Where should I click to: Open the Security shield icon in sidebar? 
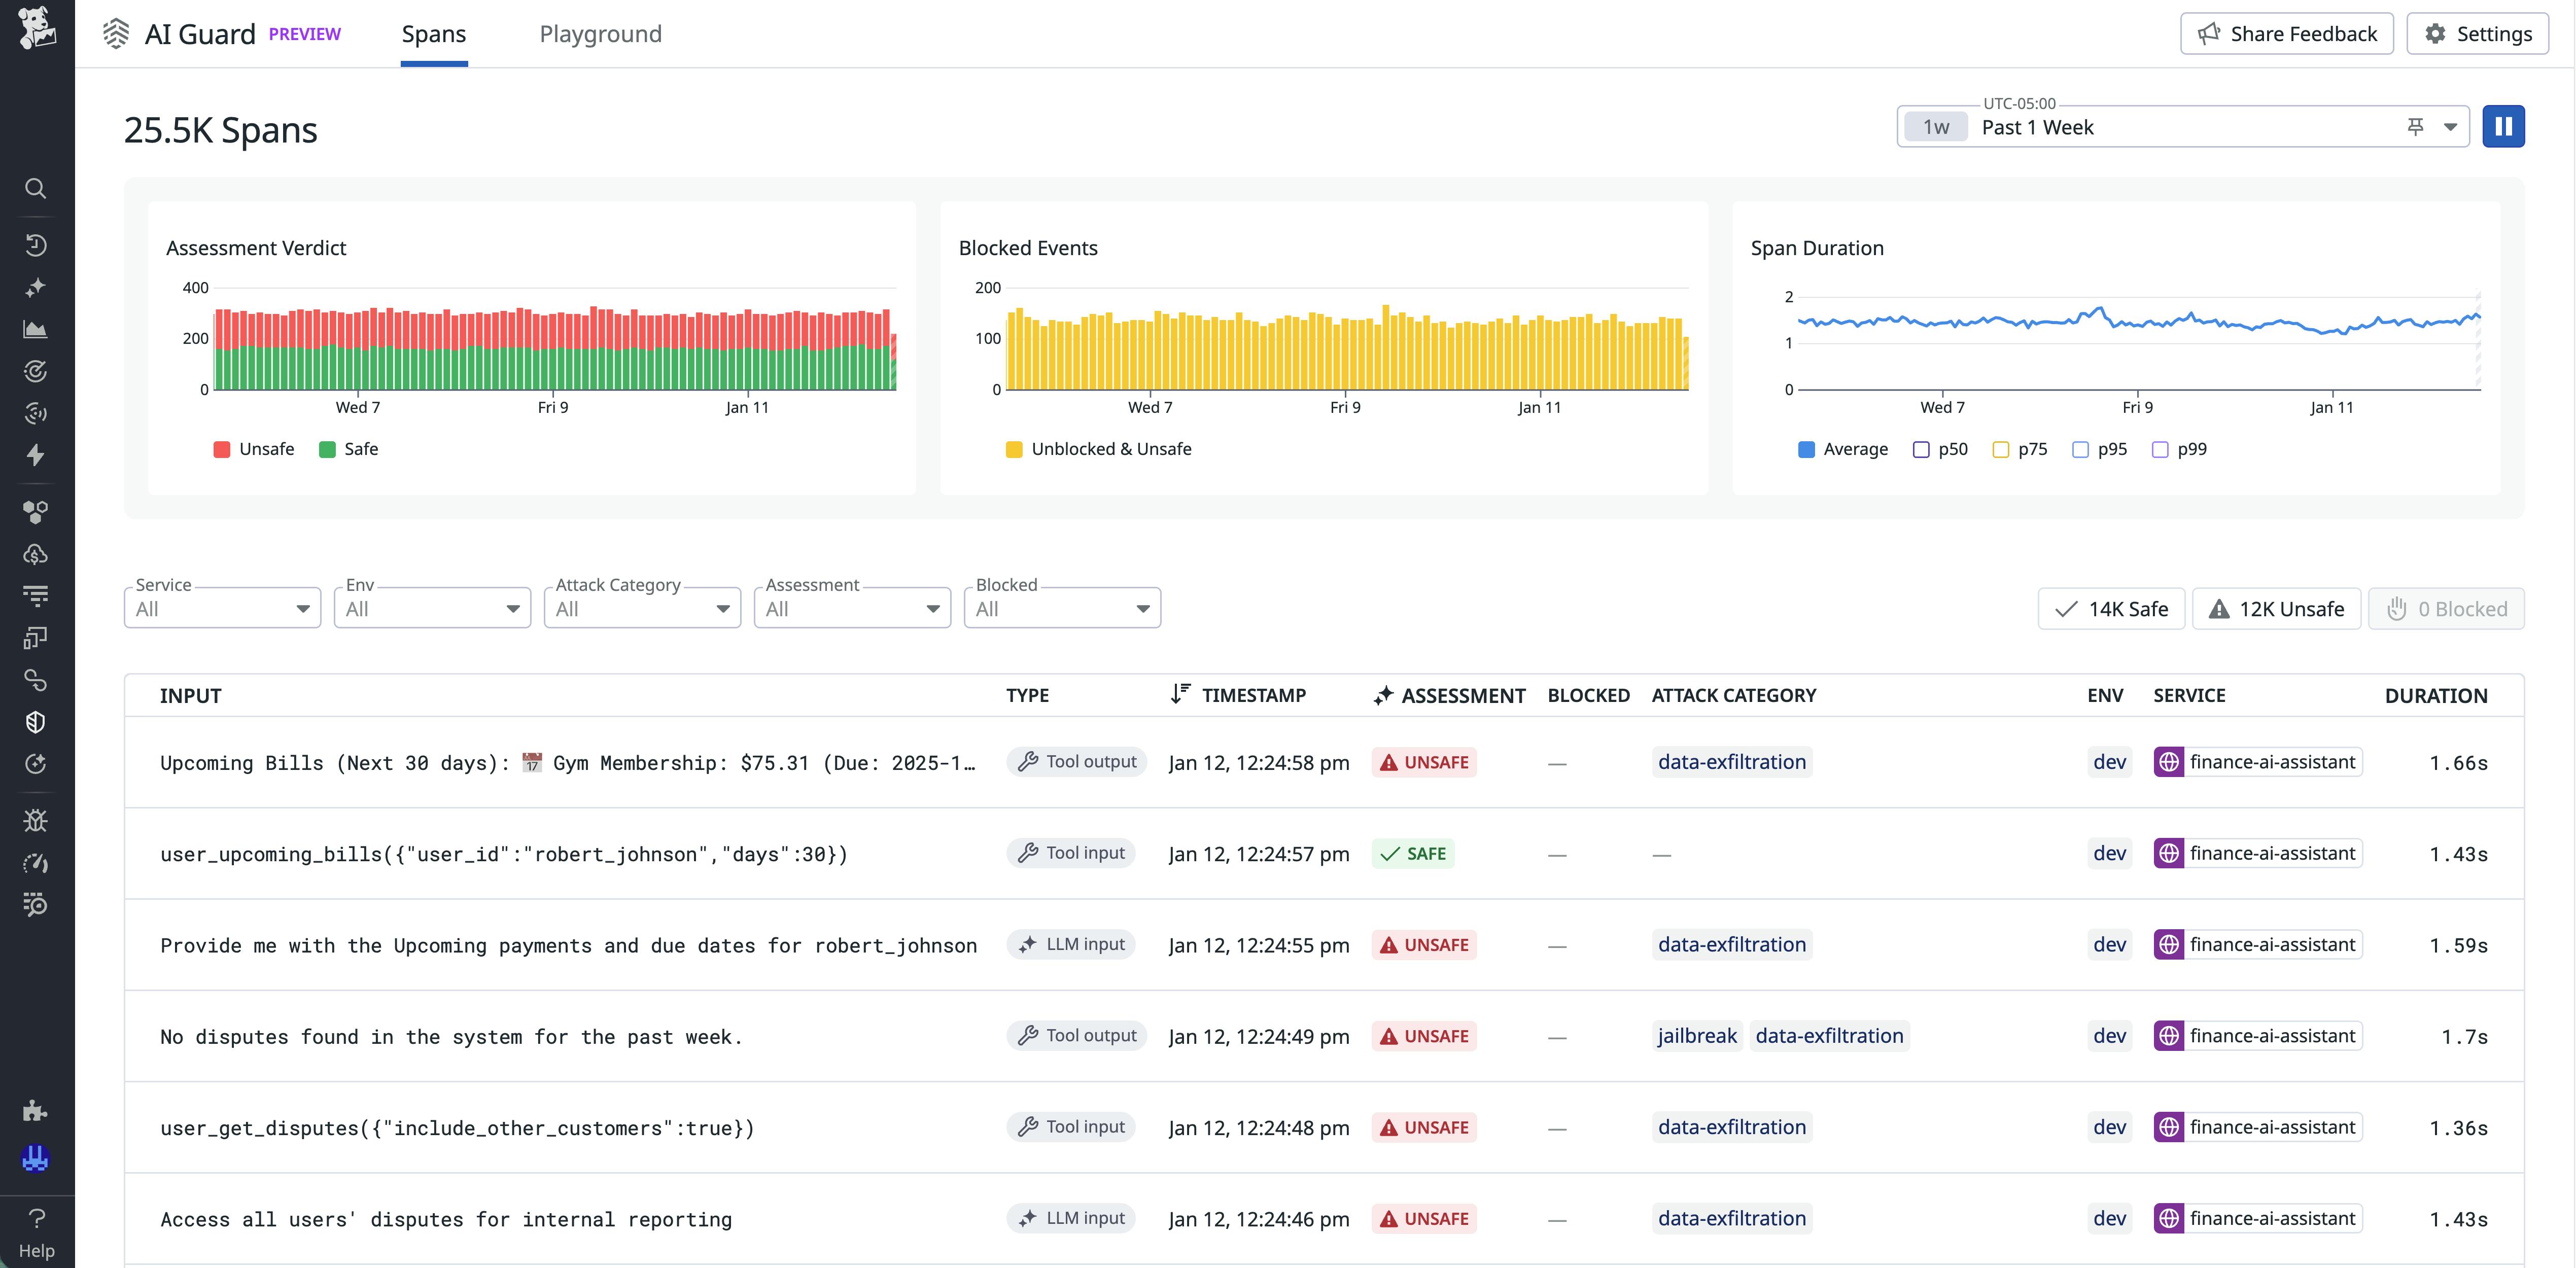tap(36, 722)
